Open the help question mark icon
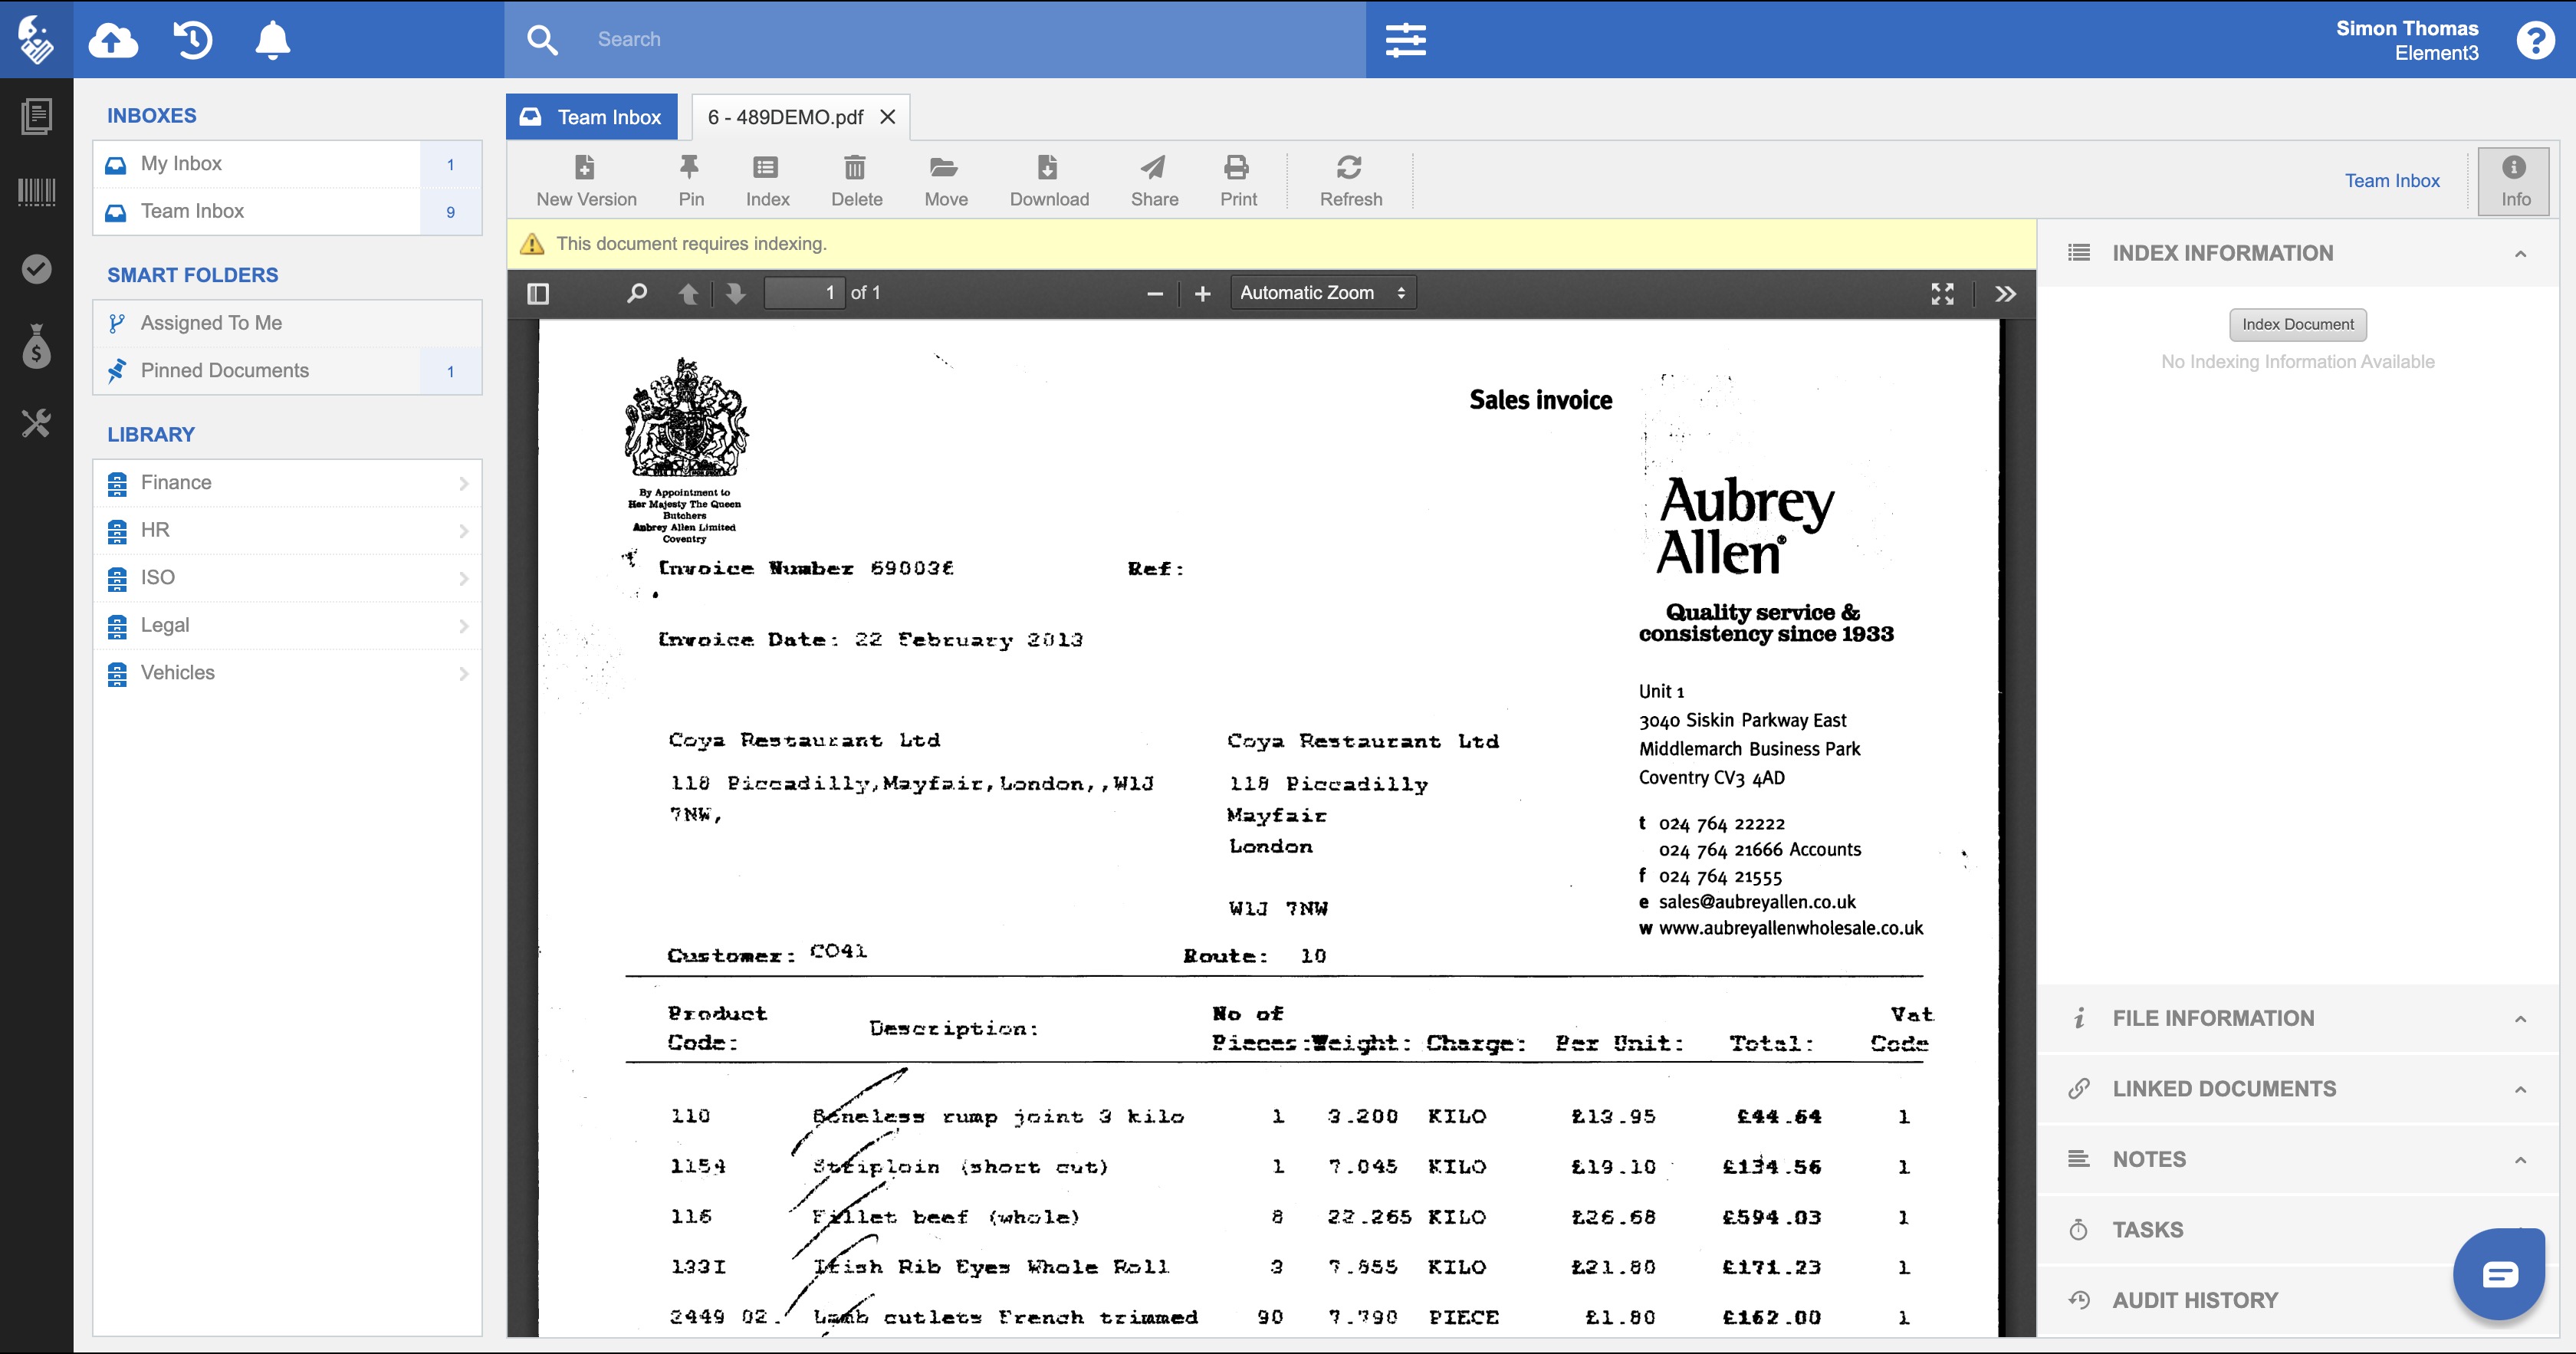 click(2535, 40)
